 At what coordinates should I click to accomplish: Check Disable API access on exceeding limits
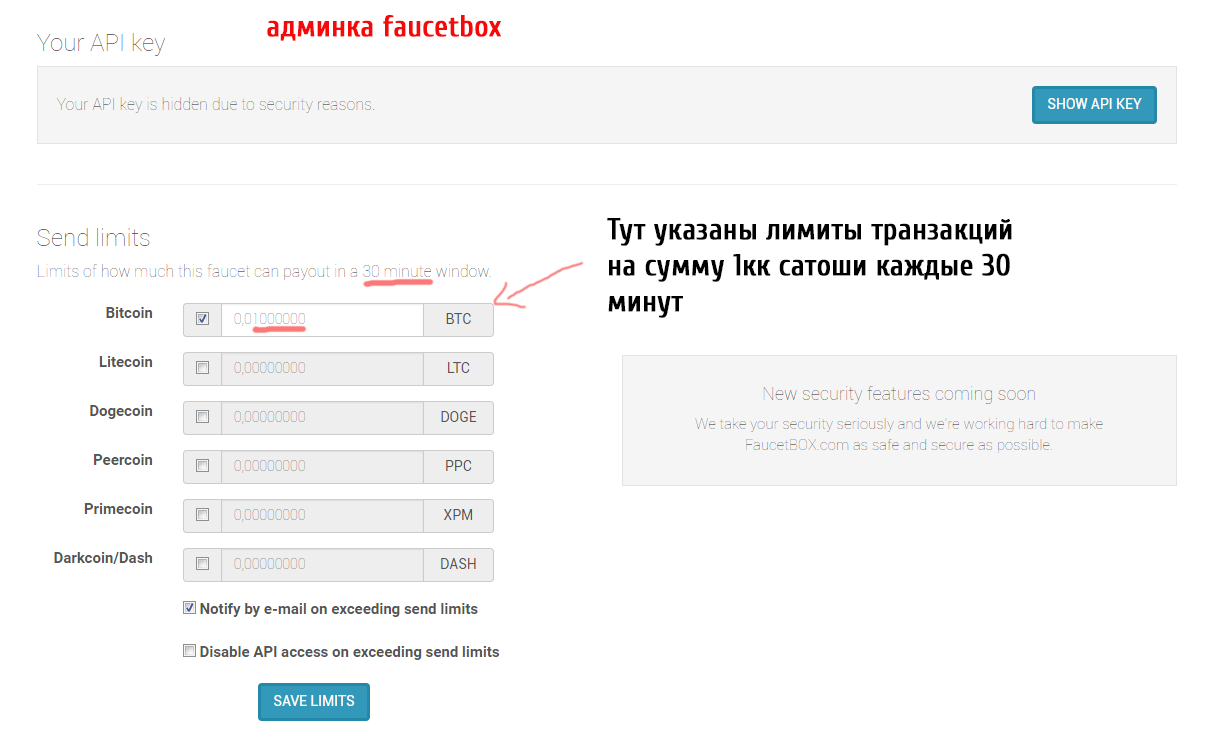click(189, 651)
